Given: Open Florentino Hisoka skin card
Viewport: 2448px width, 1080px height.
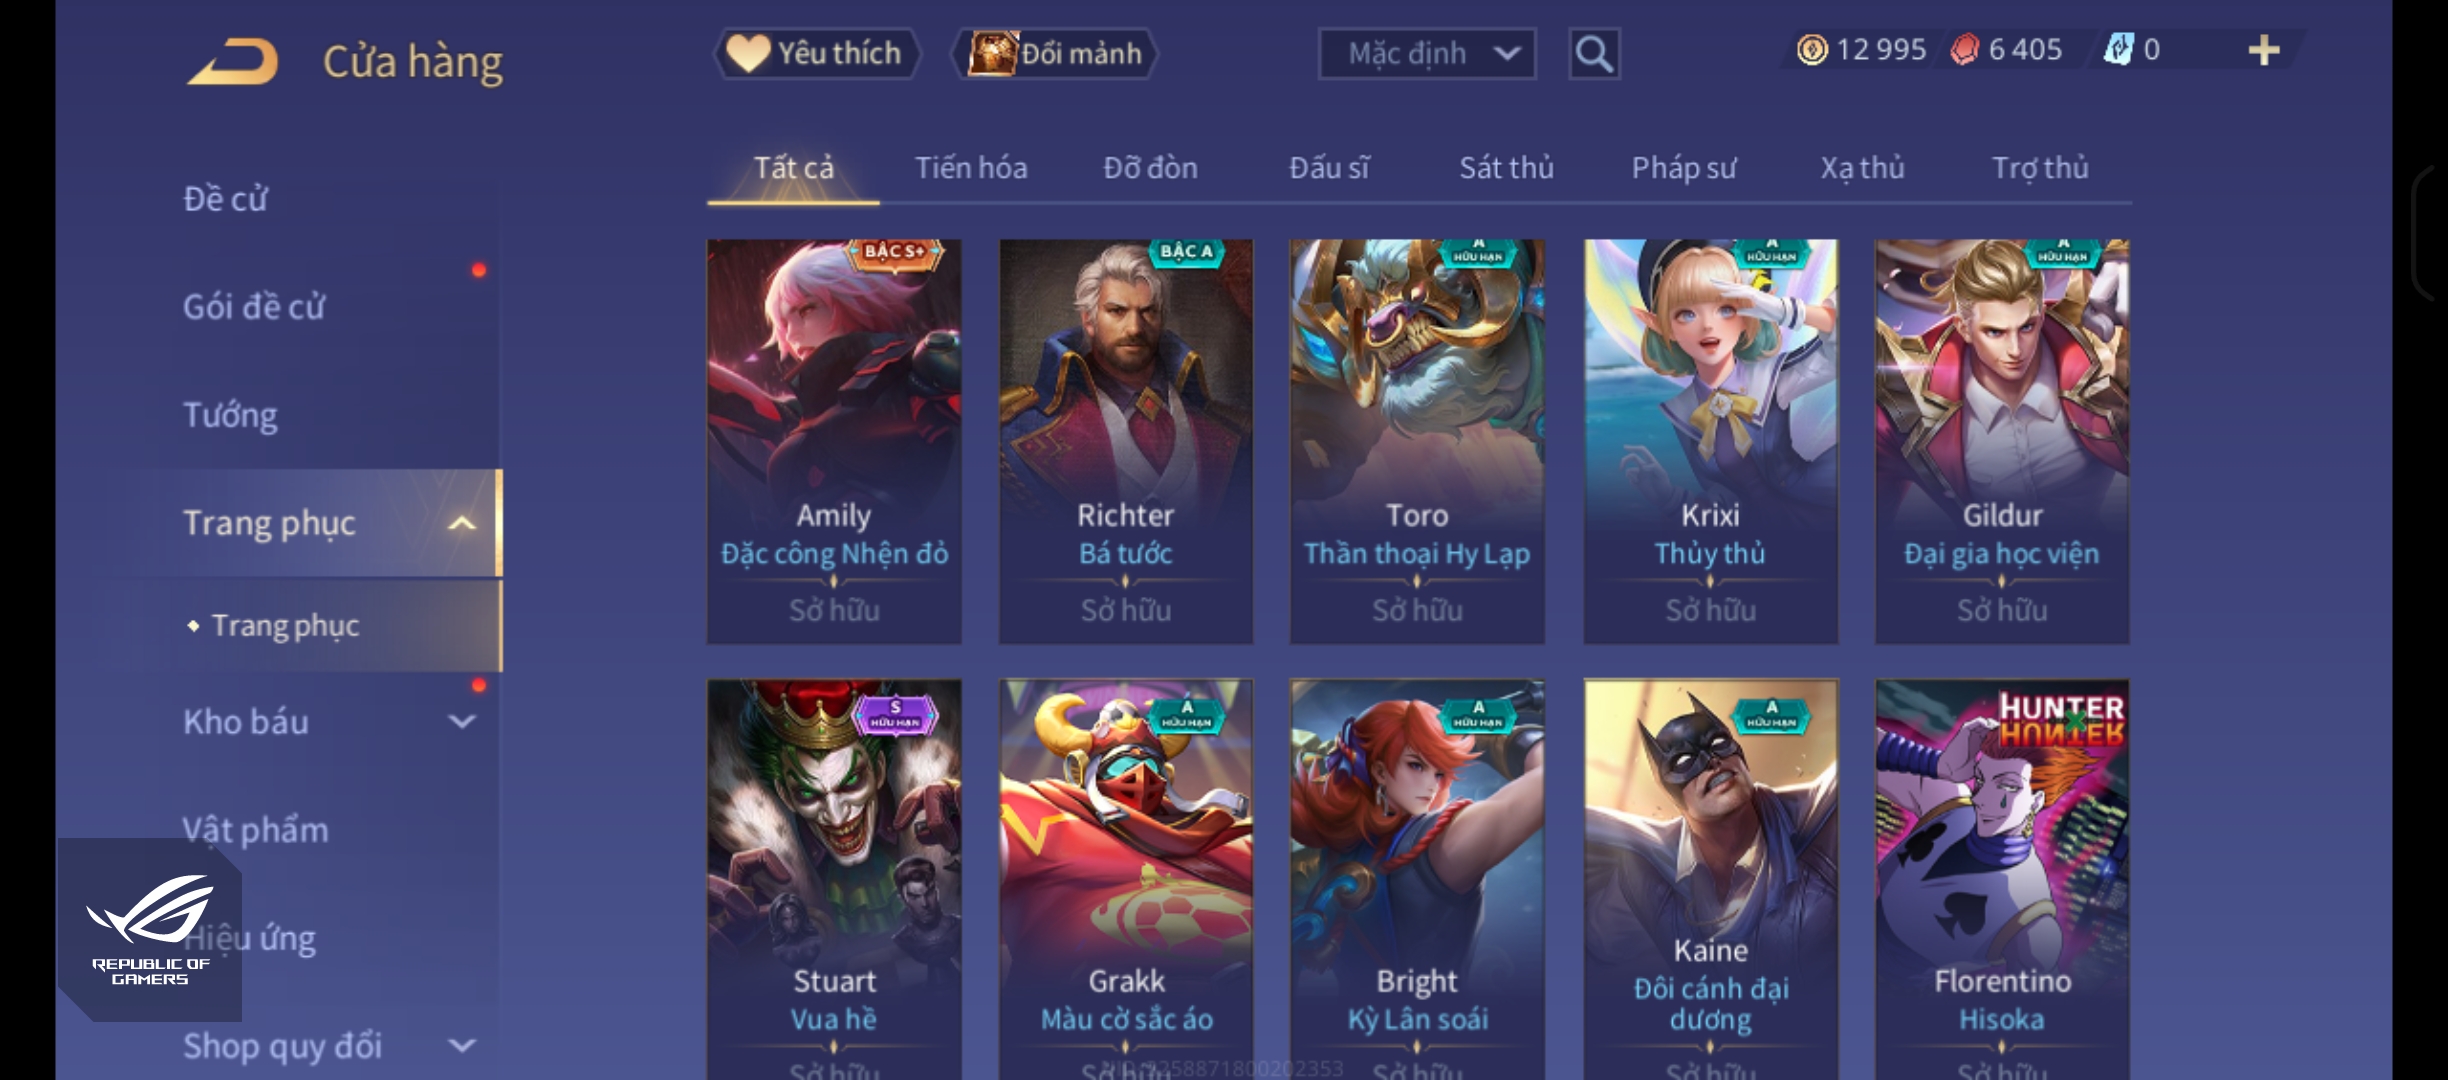Looking at the screenshot, I should point(2002,880).
